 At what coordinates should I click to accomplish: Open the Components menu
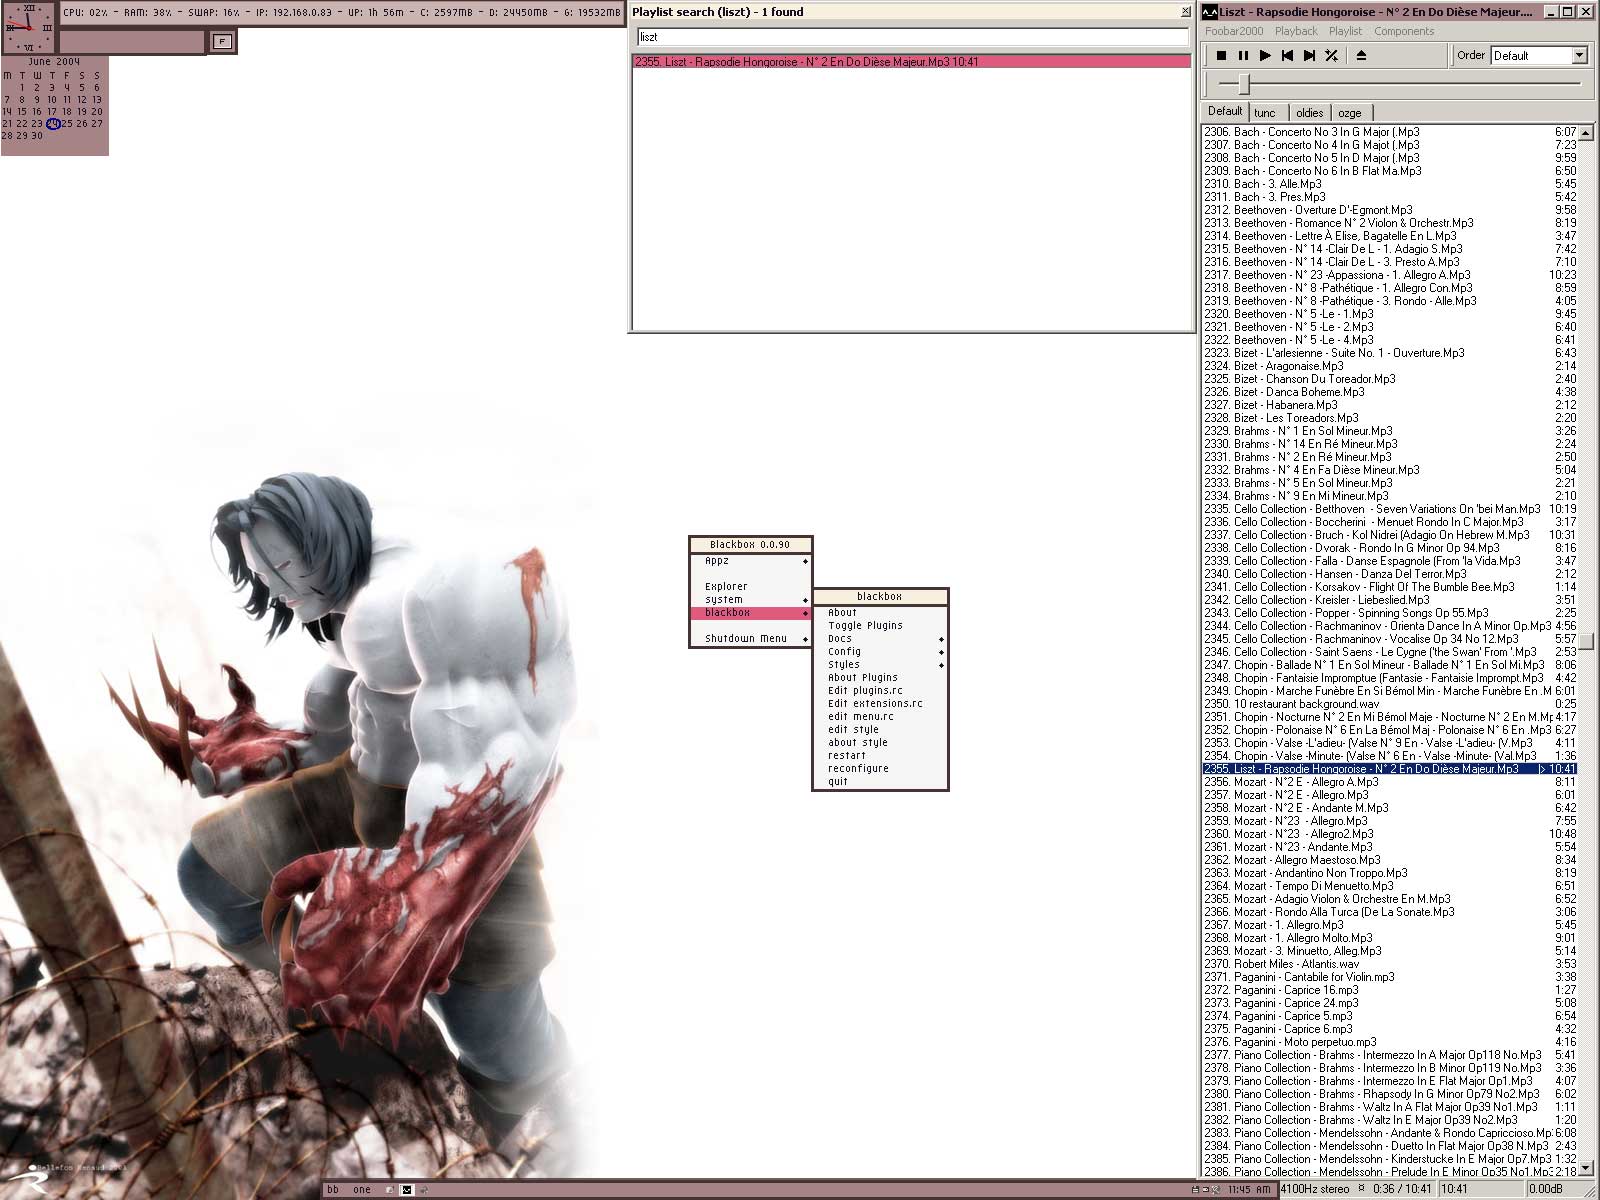click(1404, 31)
